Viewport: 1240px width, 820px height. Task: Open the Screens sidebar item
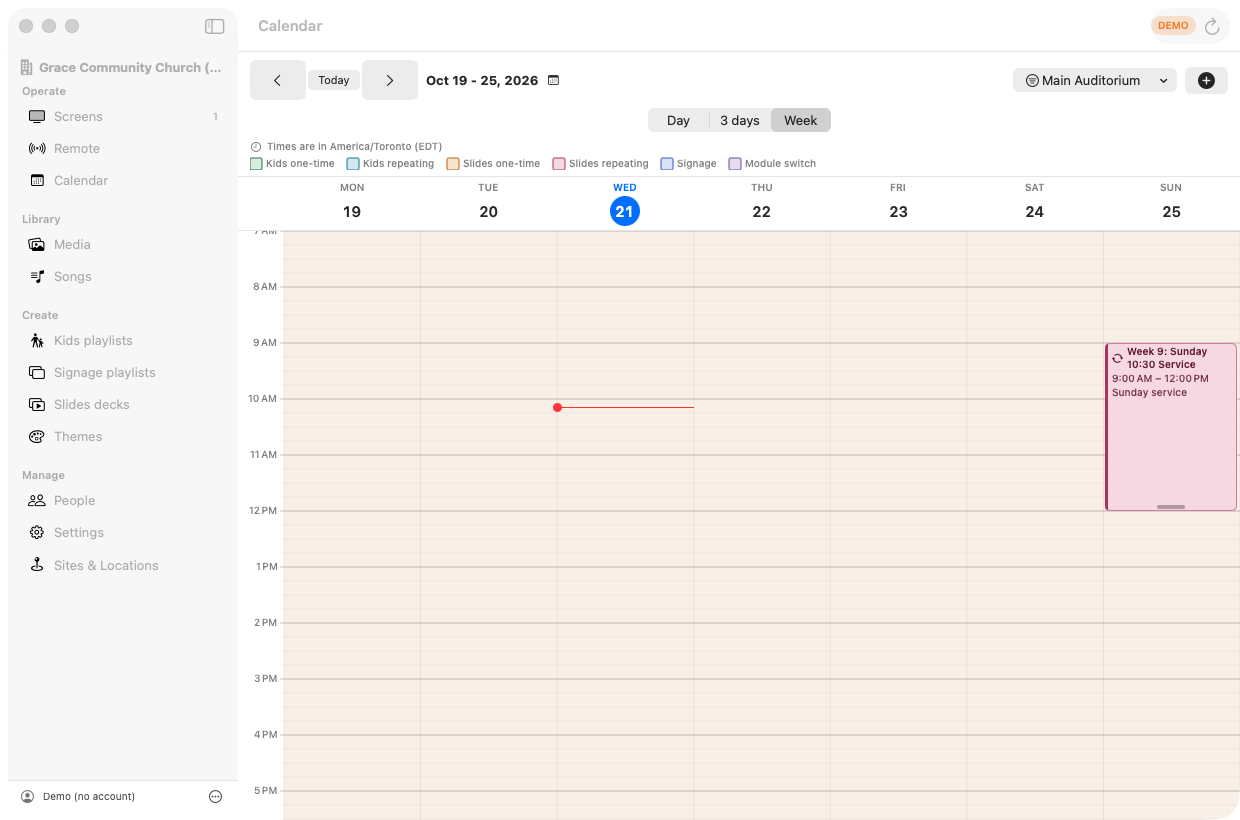[123, 116]
